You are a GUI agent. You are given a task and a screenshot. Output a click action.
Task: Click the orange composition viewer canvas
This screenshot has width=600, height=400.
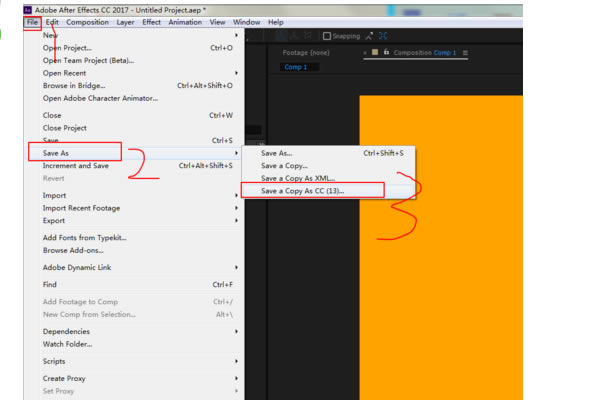pyautogui.click(x=441, y=247)
